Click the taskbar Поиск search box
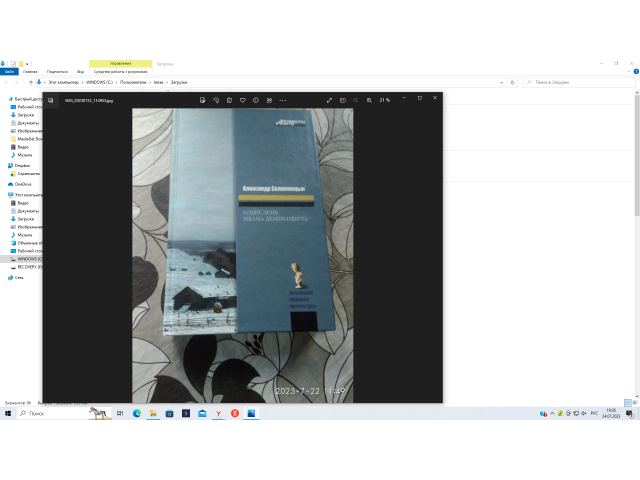 tap(64, 413)
